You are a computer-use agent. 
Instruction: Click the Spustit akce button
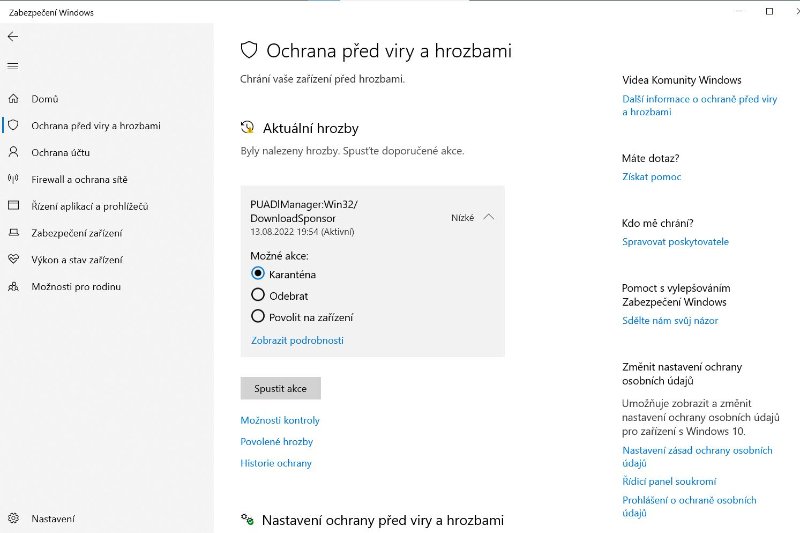click(281, 388)
